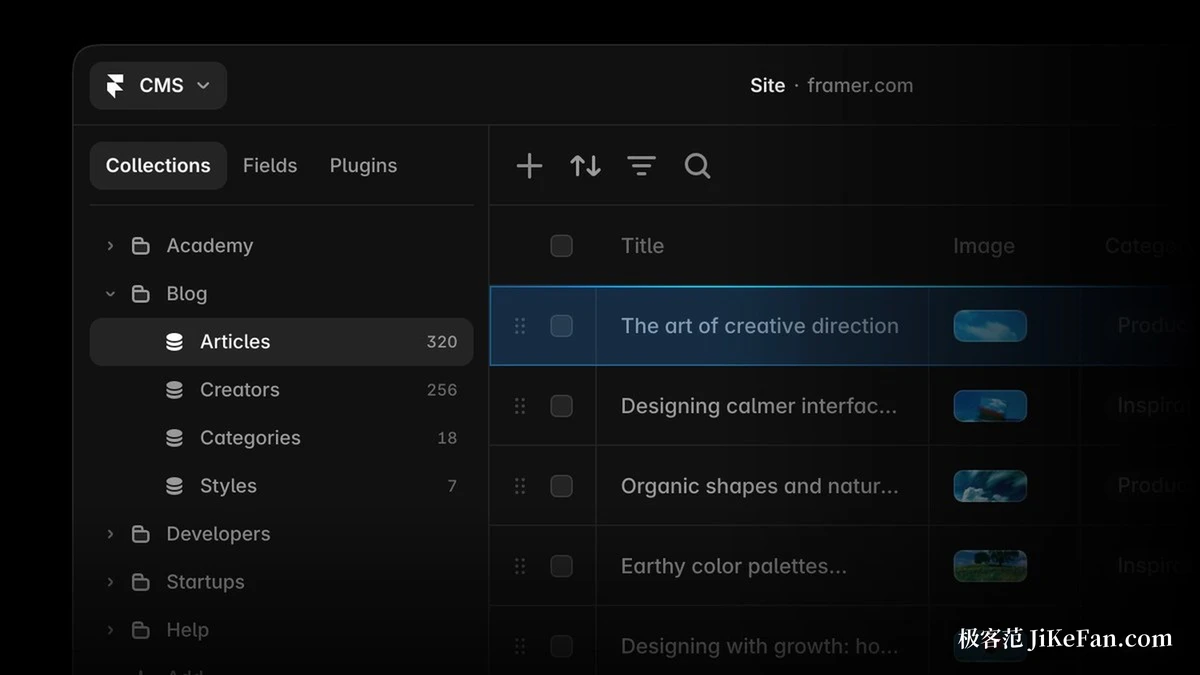Click the Articles collection database icon

point(174,342)
